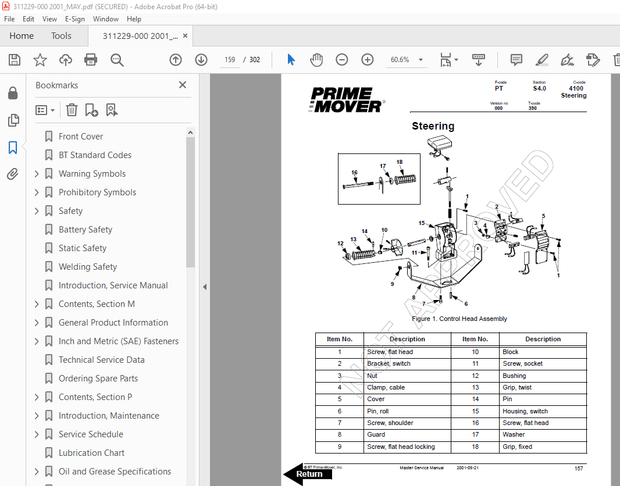Screen dimensions: 620x486
Task: Expand General Product Information bookmark
Action: (x=36, y=322)
